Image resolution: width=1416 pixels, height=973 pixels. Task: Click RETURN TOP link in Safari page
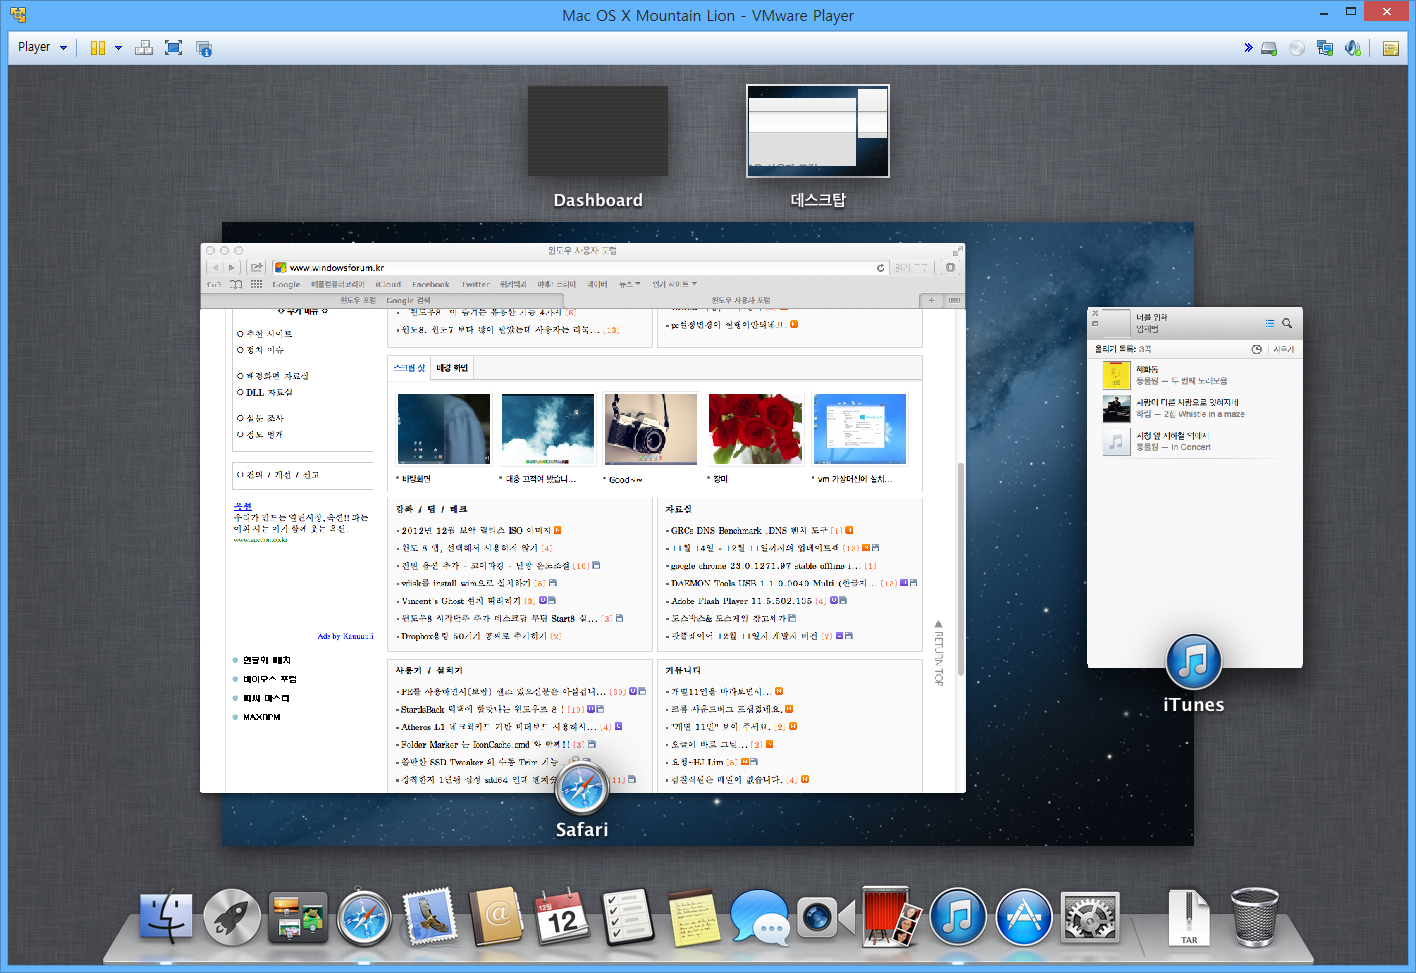point(938,652)
